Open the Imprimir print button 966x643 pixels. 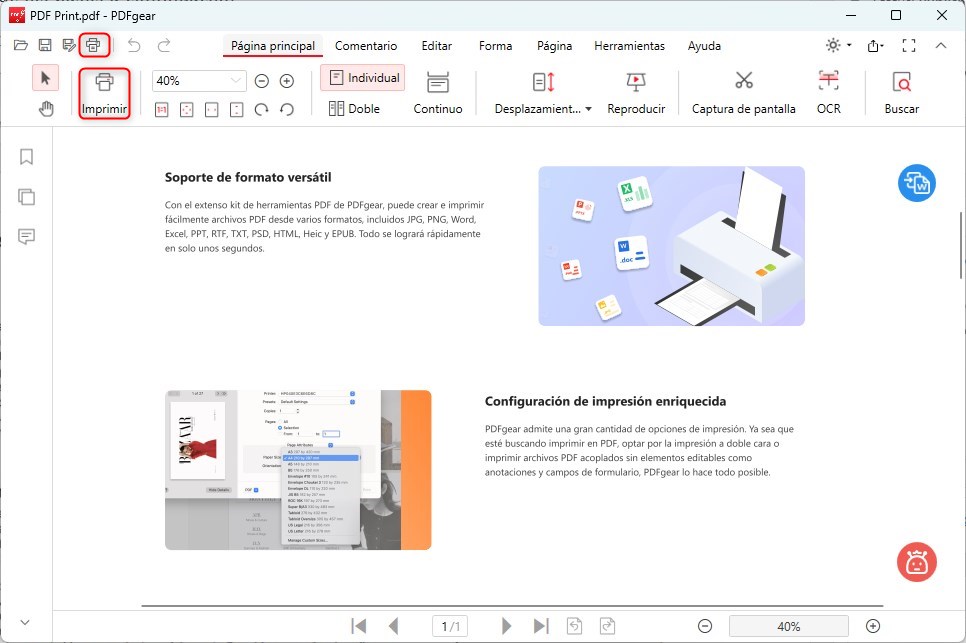(104, 94)
